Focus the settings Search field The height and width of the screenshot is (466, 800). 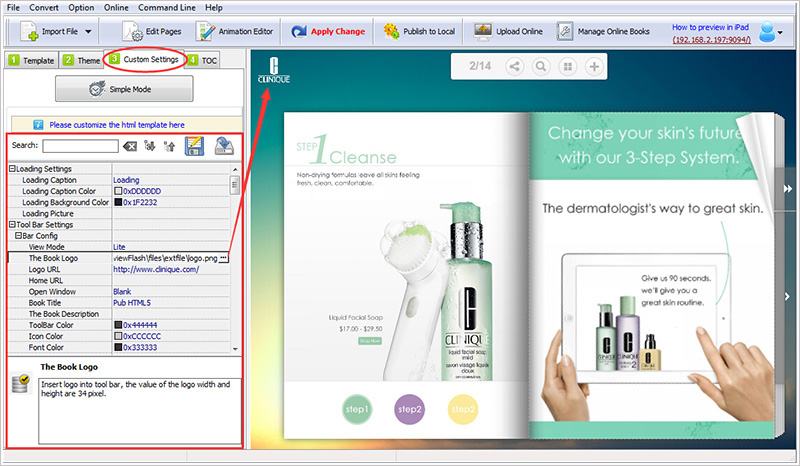80,146
